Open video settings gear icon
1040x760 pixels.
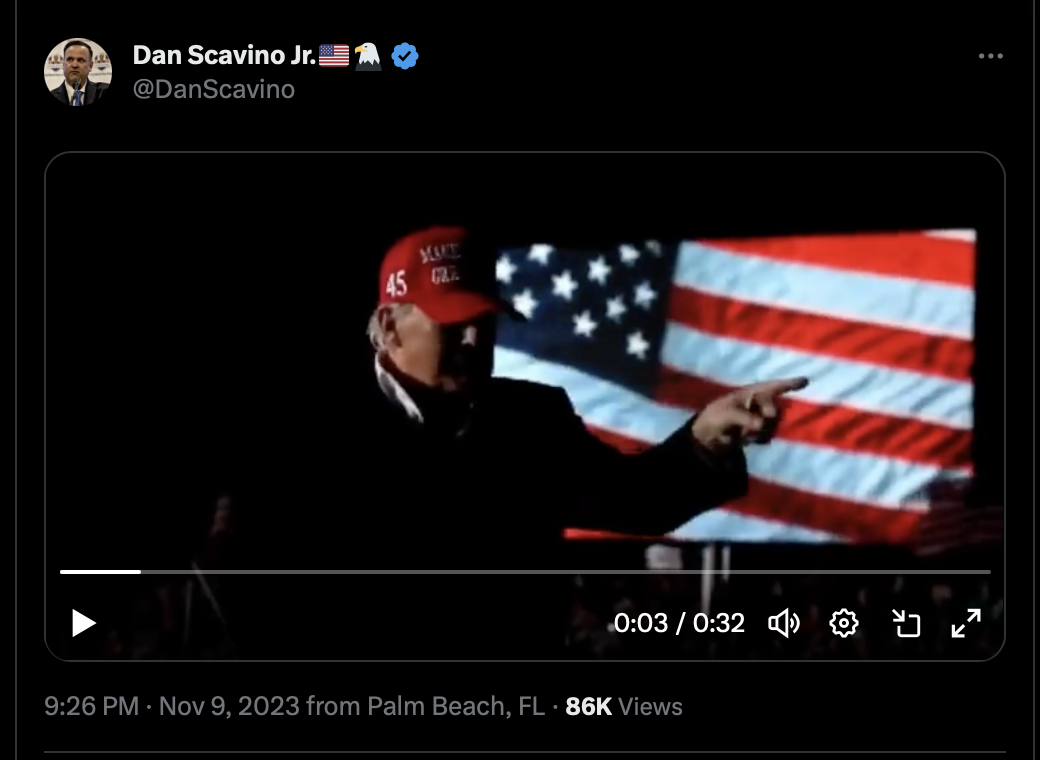(x=844, y=623)
